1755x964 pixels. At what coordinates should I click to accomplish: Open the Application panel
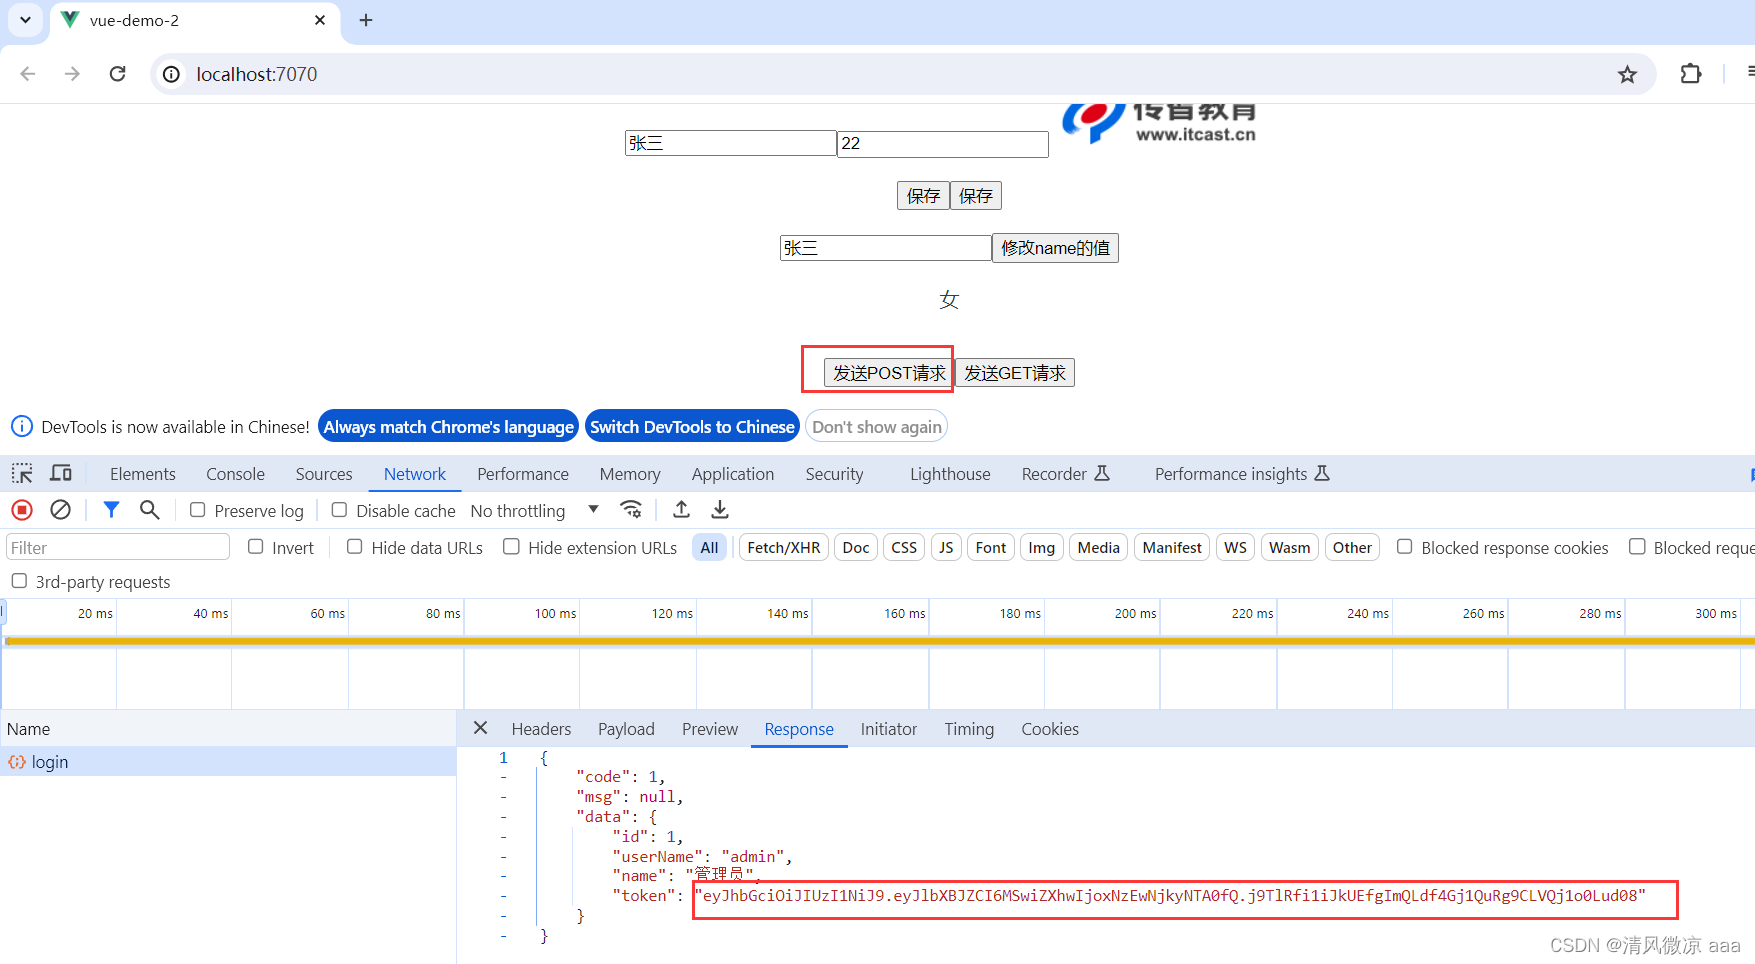(733, 474)
